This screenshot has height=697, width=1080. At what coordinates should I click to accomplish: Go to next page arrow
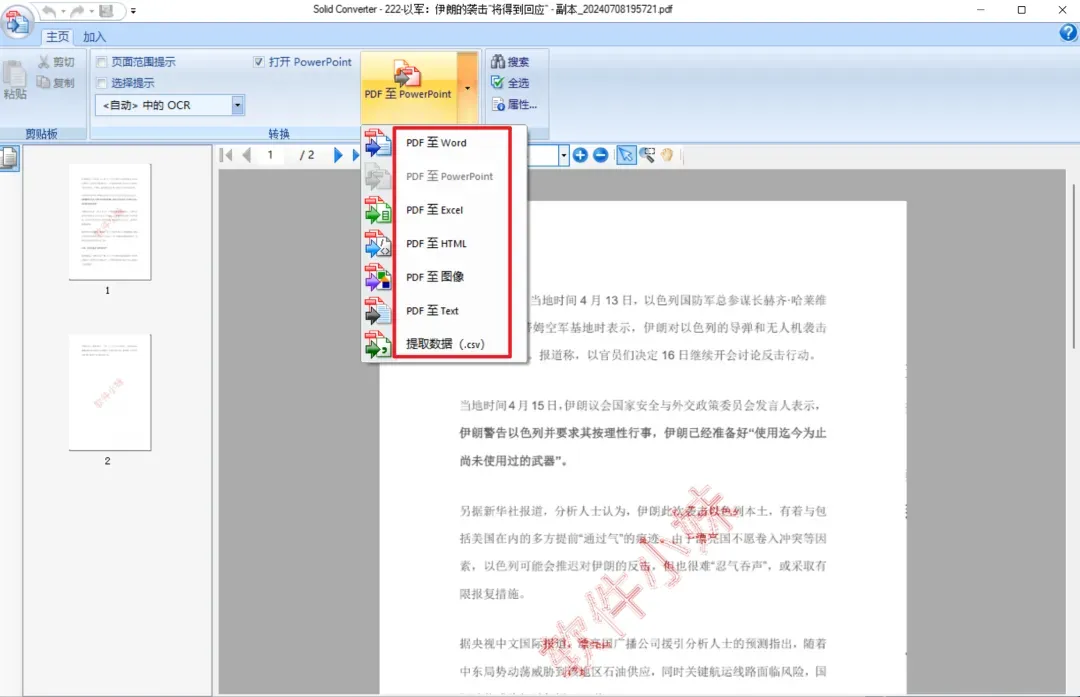(338, 155)
